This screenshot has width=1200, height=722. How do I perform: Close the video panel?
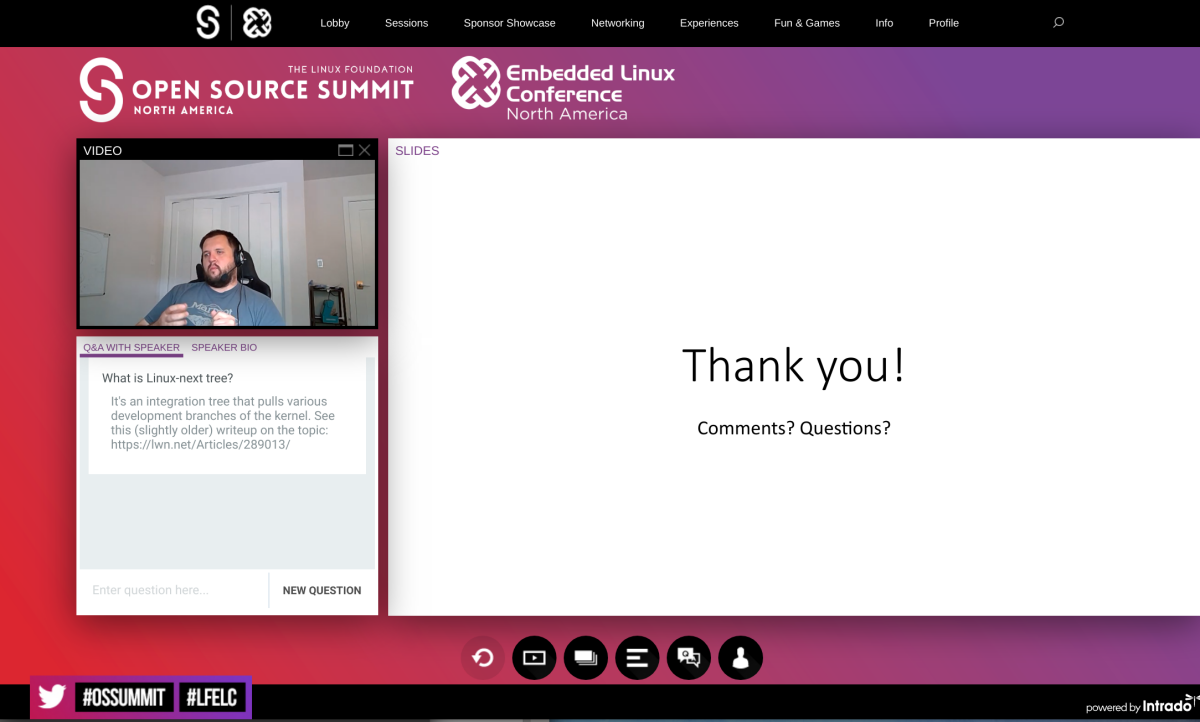click(365, 150)
